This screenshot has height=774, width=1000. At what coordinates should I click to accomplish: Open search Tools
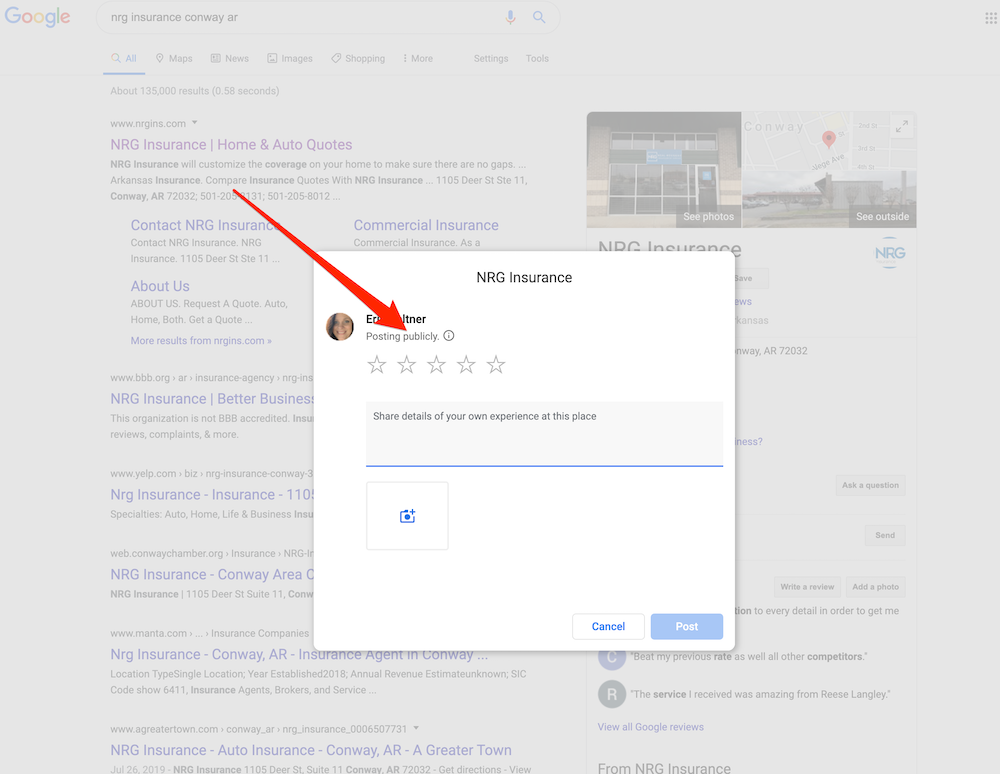point(537,59)
